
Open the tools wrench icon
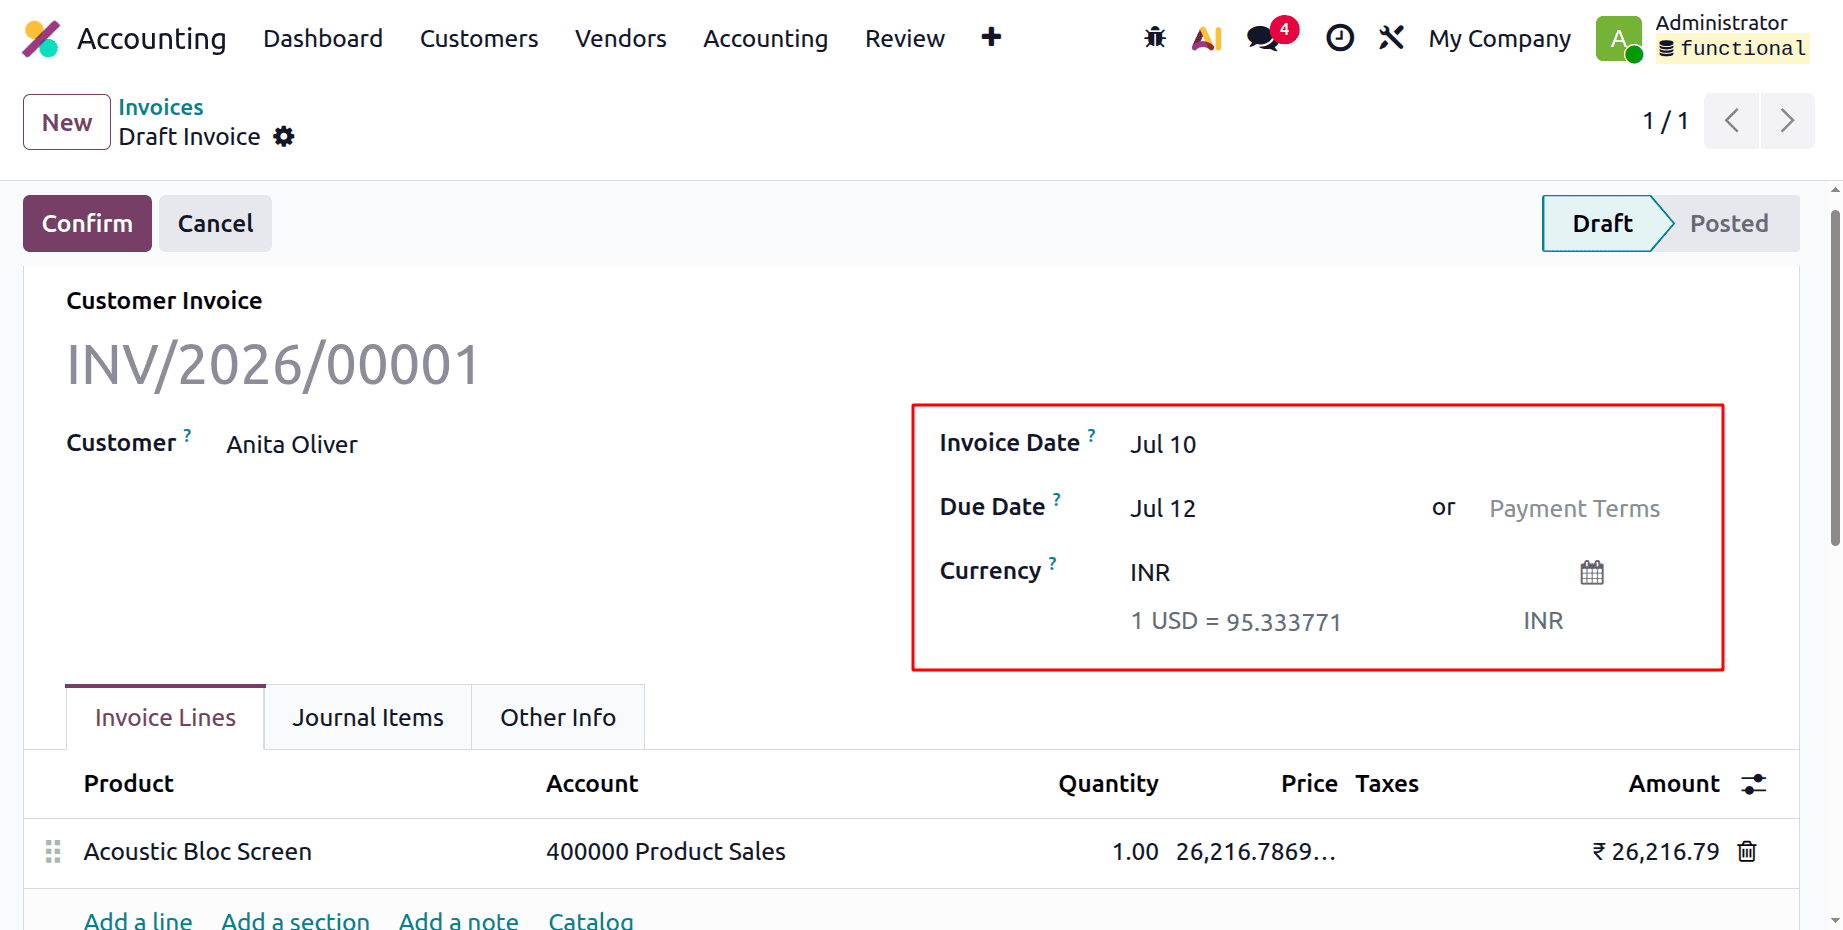point(1391,38)
